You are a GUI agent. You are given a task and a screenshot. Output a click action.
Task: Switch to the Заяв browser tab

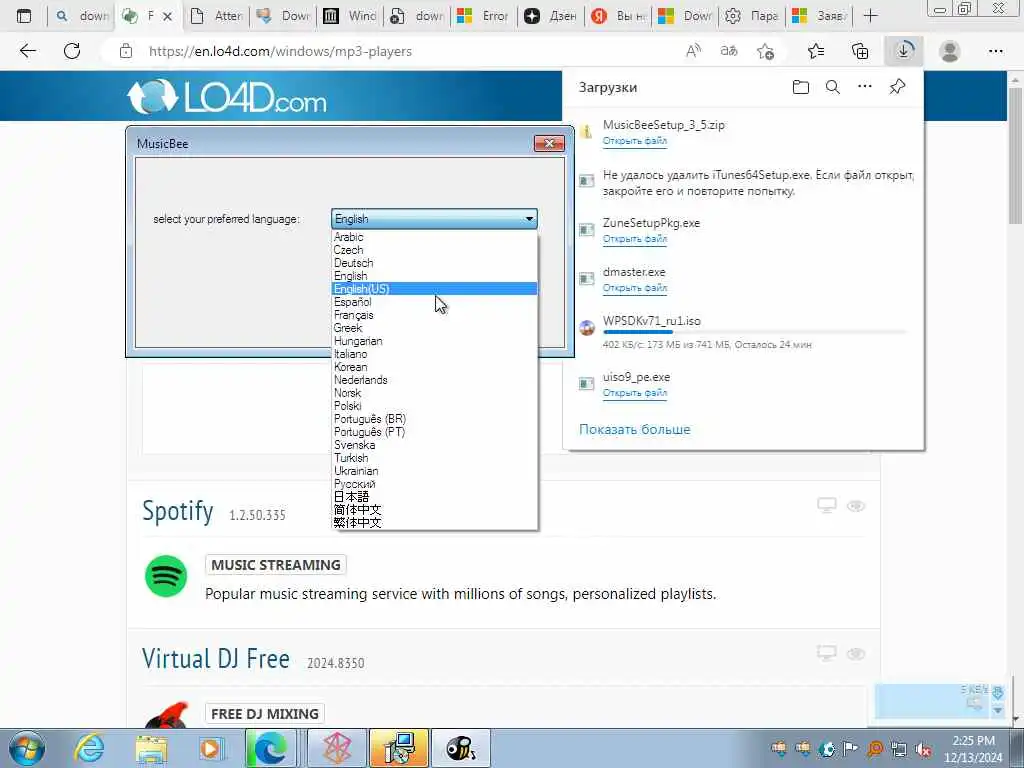[x=818, y=16]
